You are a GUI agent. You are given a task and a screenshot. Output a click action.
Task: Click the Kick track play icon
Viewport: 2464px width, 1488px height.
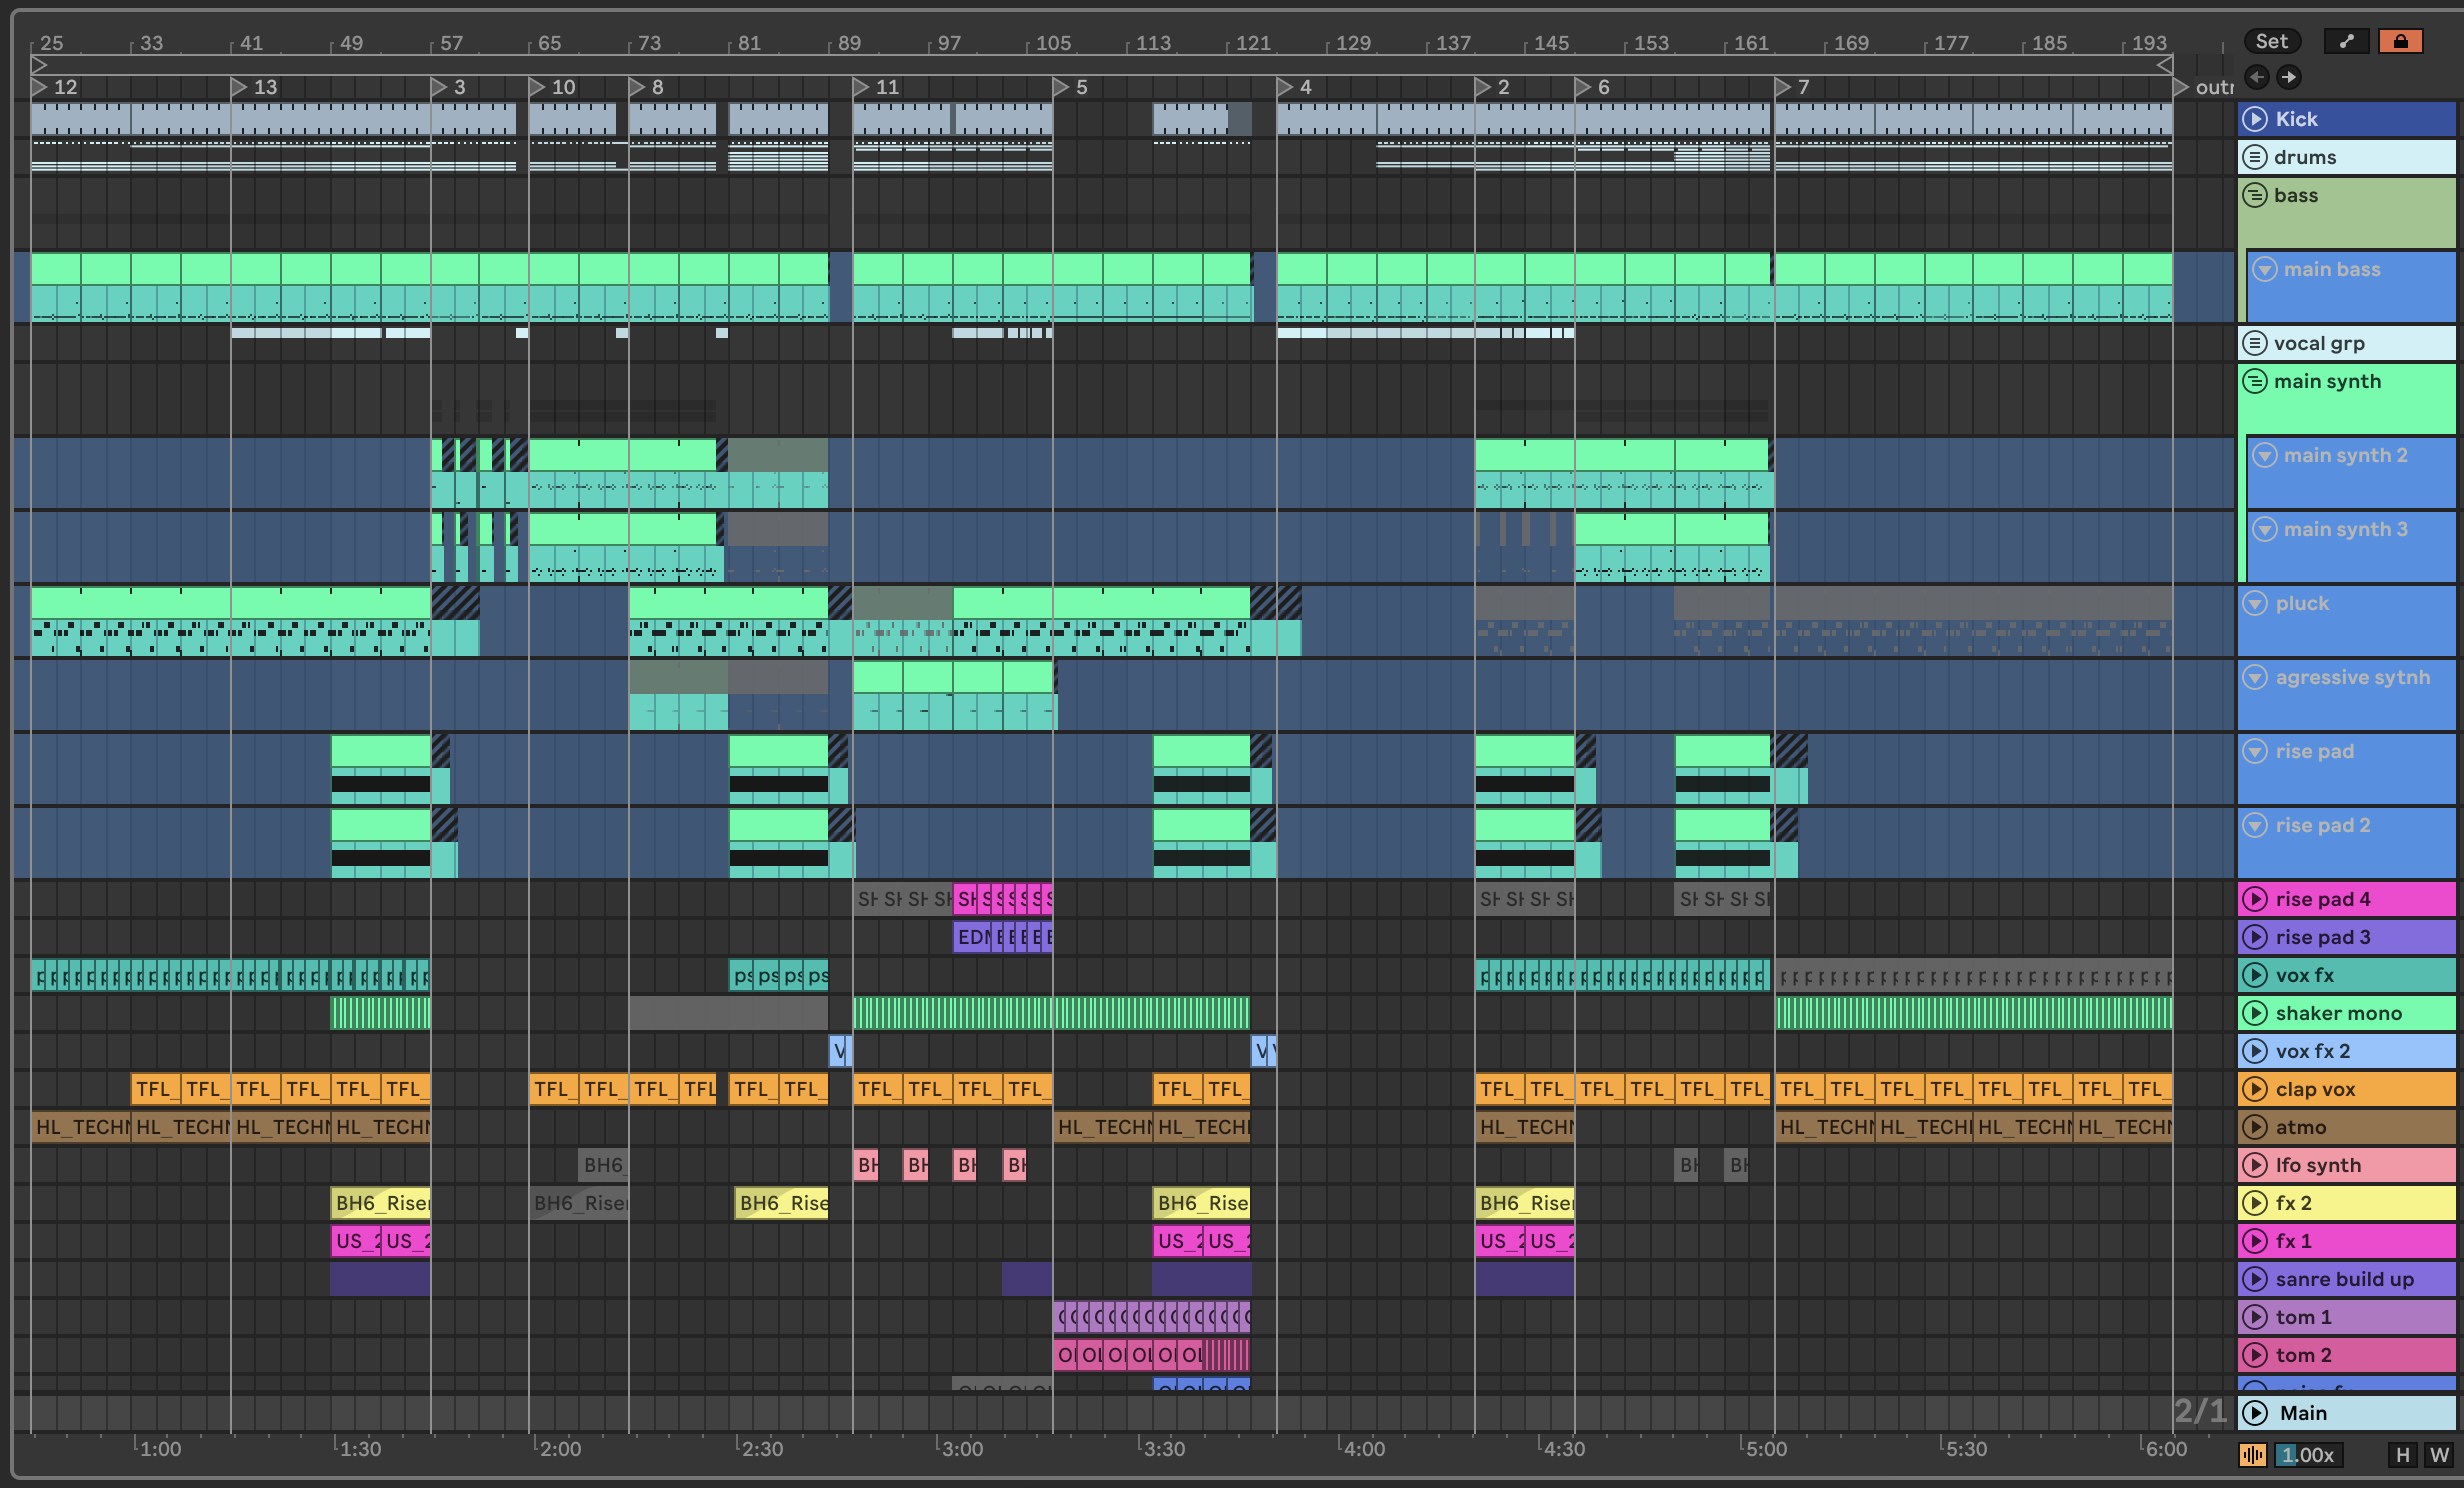click(2255, 119)
